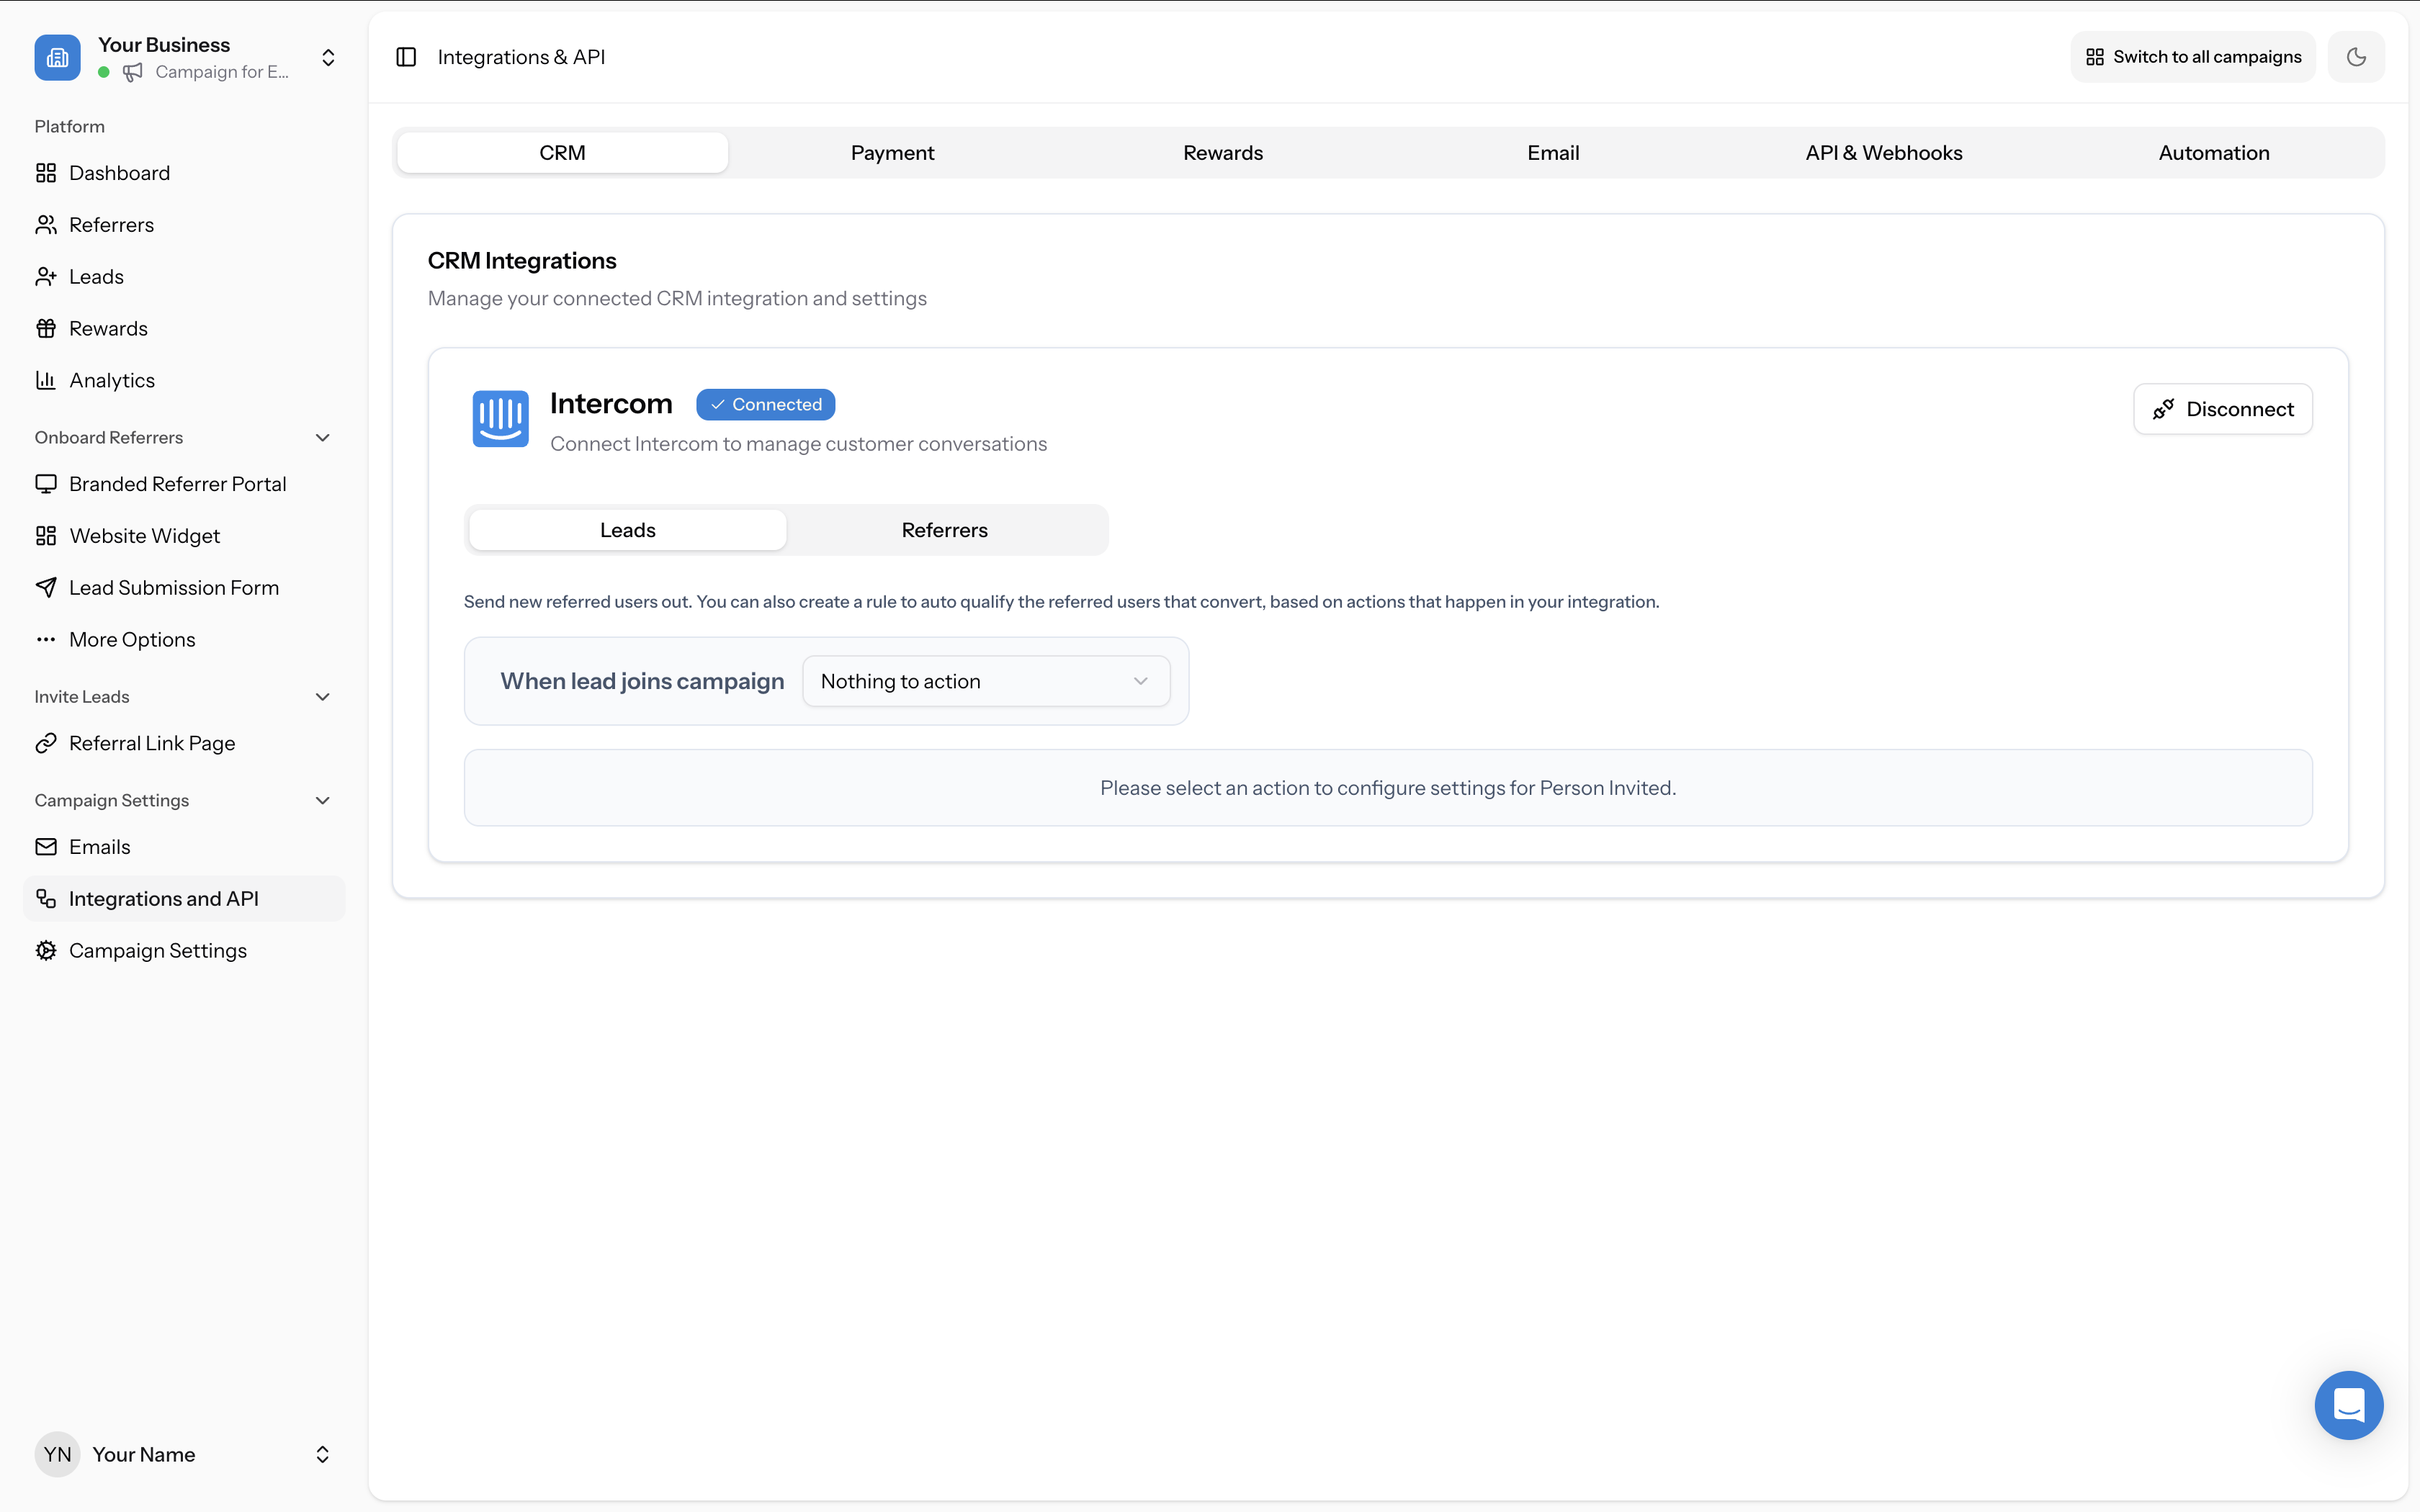Viewport: 2420px width, 1512px height.
Task: Select the Leads person-add icon in sidebar
Action: point(46,276)
